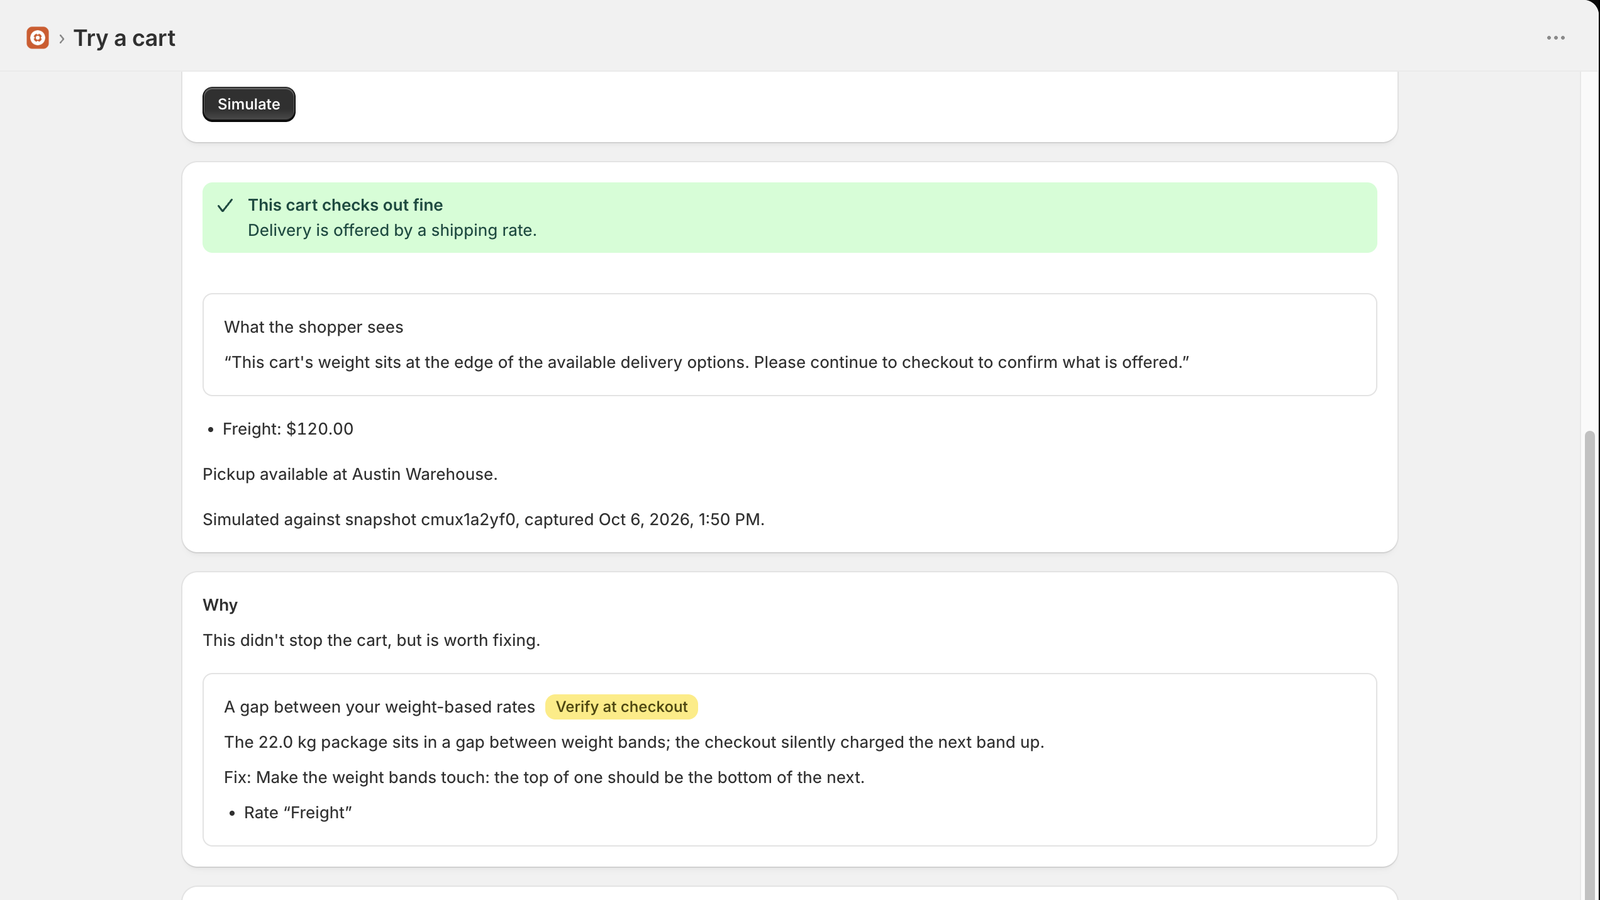Image resolution: width=1600 pixels, height=900 pixels.
Task: Click the Simulate button
Action: tap(249, 104)
